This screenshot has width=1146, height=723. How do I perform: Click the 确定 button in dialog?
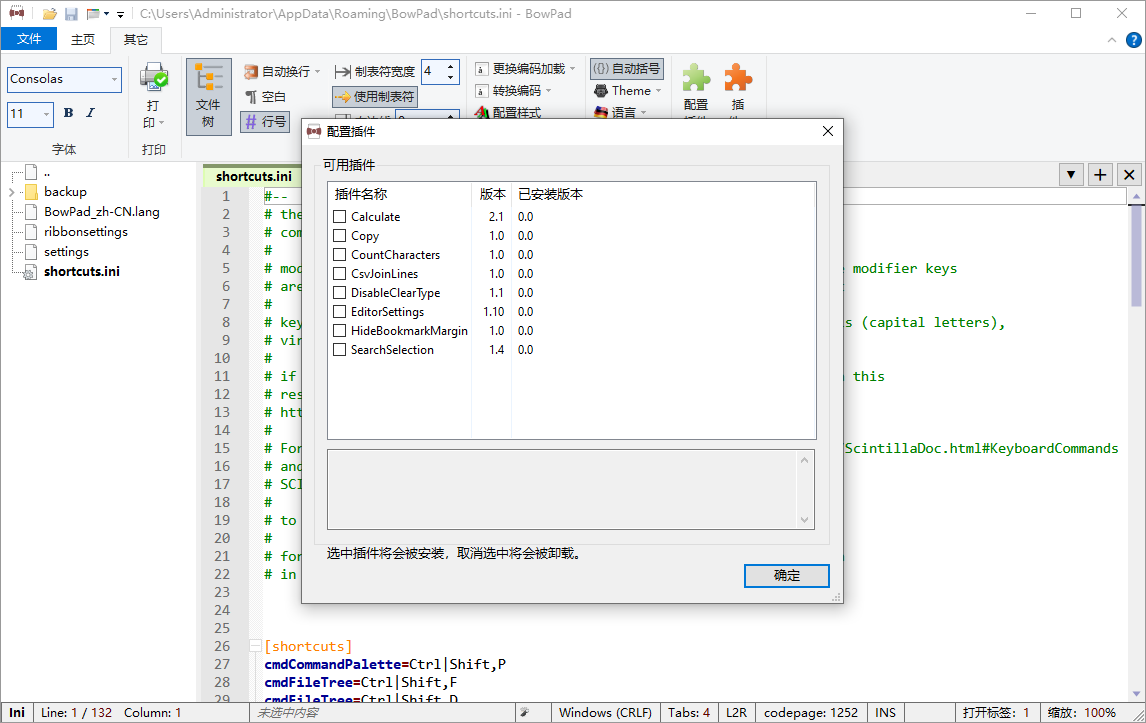pos(786,575)
